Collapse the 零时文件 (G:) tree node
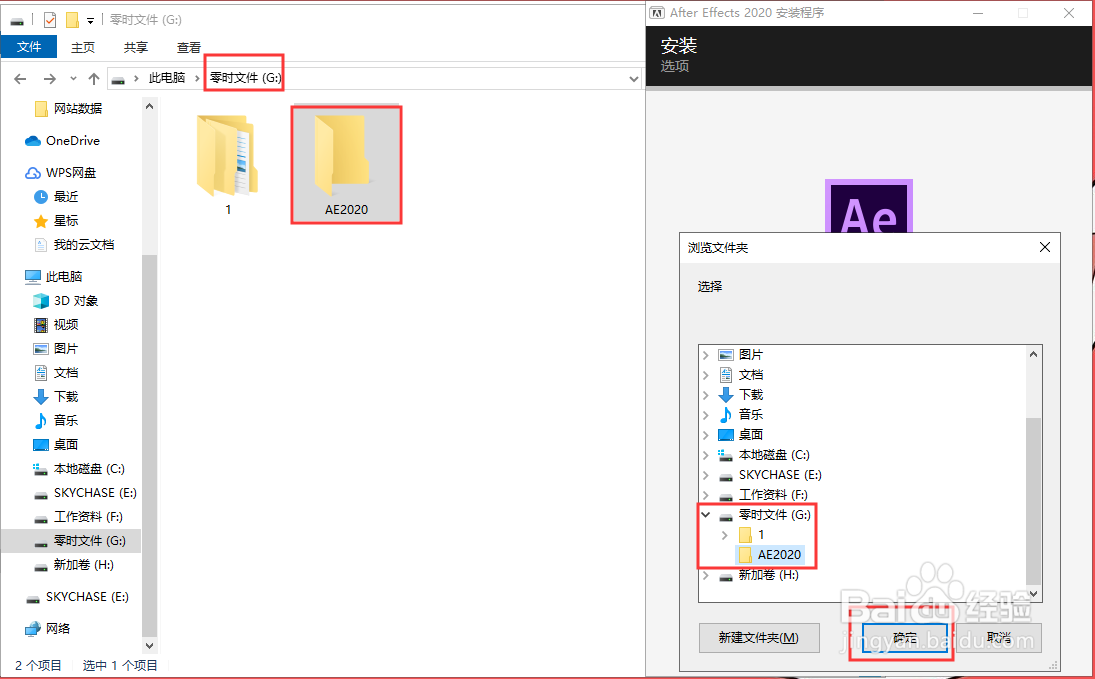1095x679 pixels. tap(707, 514)
